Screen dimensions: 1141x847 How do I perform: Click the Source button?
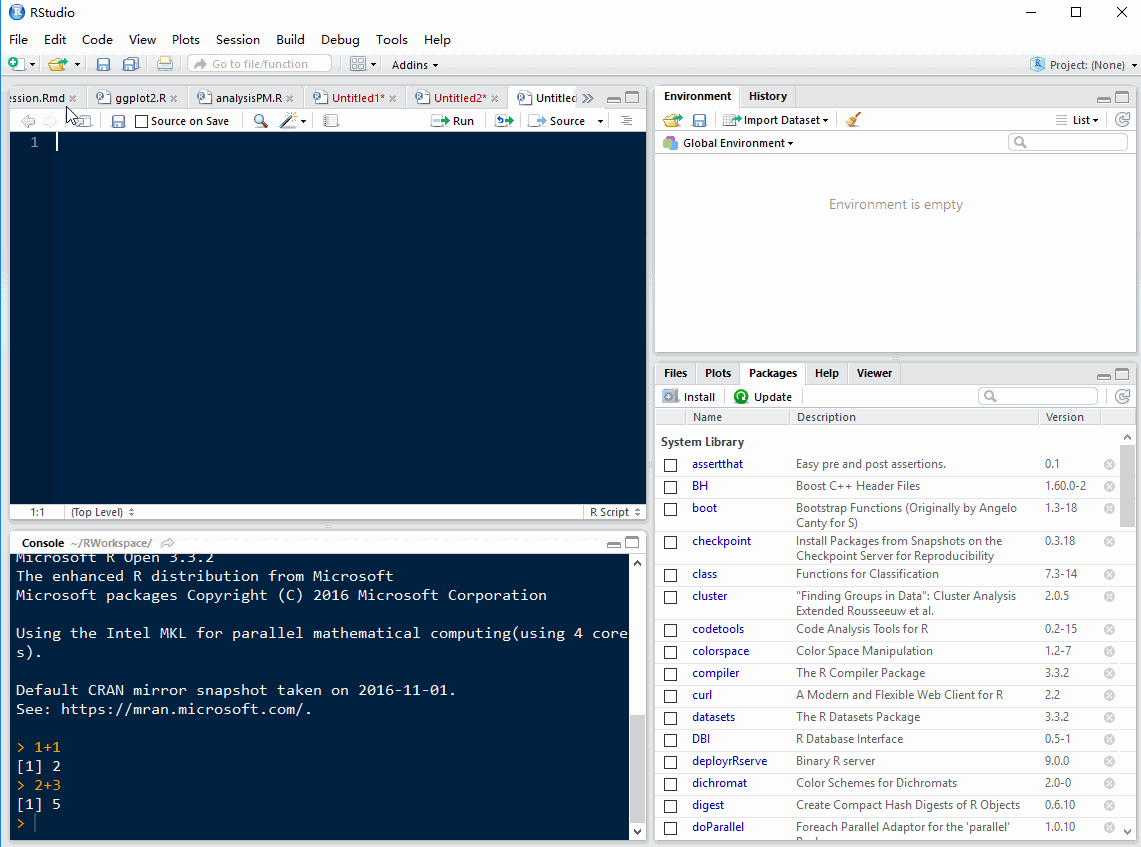pos(557,121)
